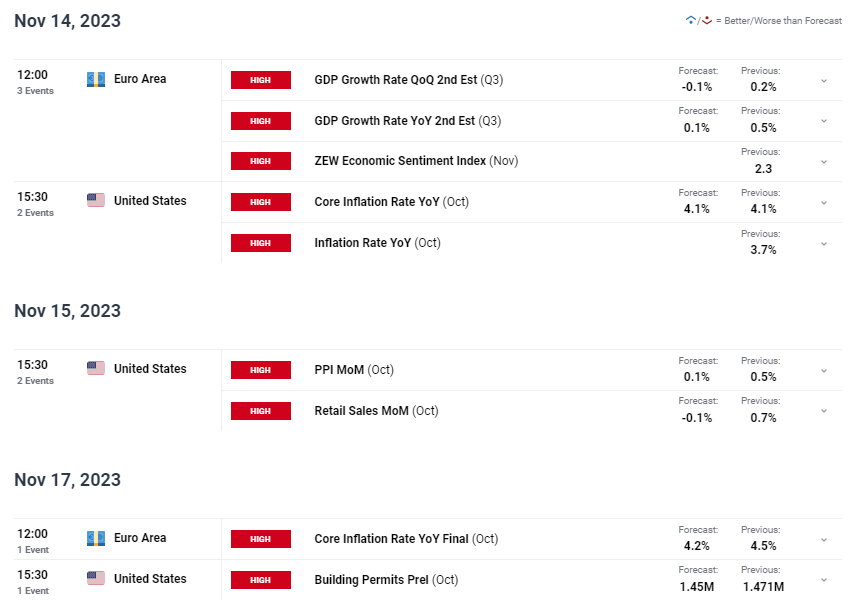The image size is (855, 610).
Task: Click HIGH badge beside ZEW Economic Sentiment Index
Action: [261, 161]
